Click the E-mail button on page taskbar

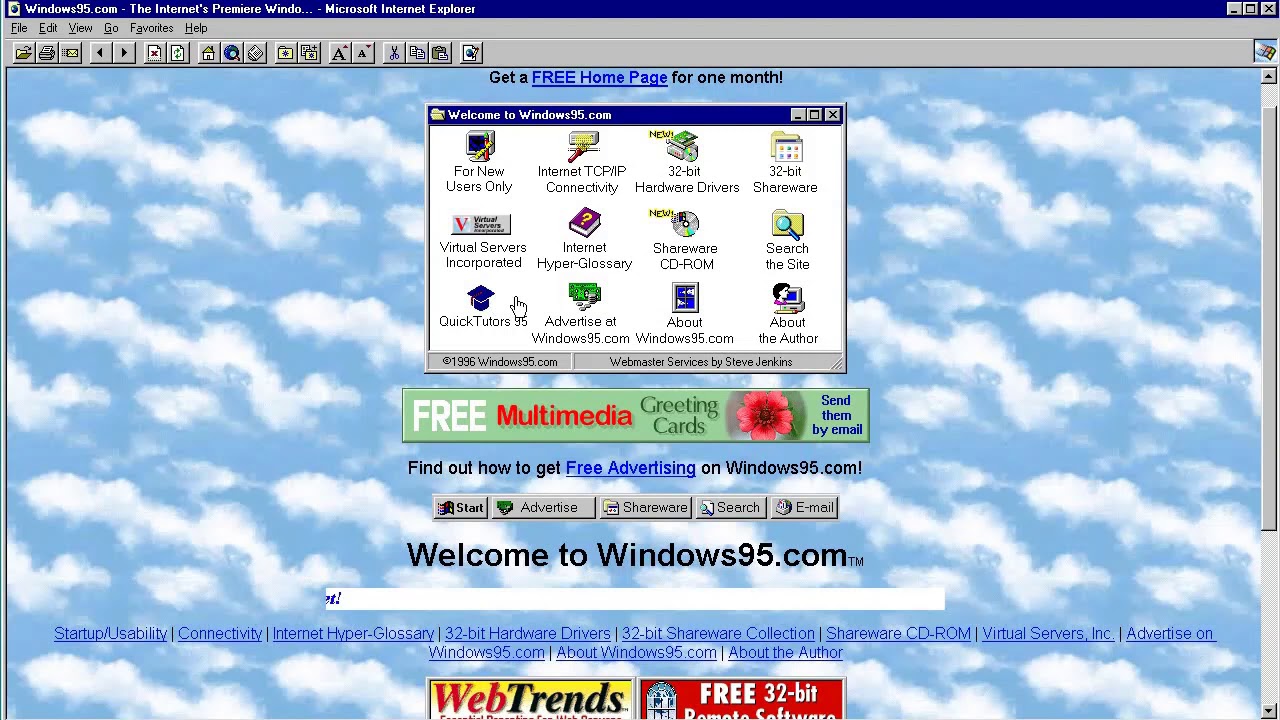[x=804, y=507]
